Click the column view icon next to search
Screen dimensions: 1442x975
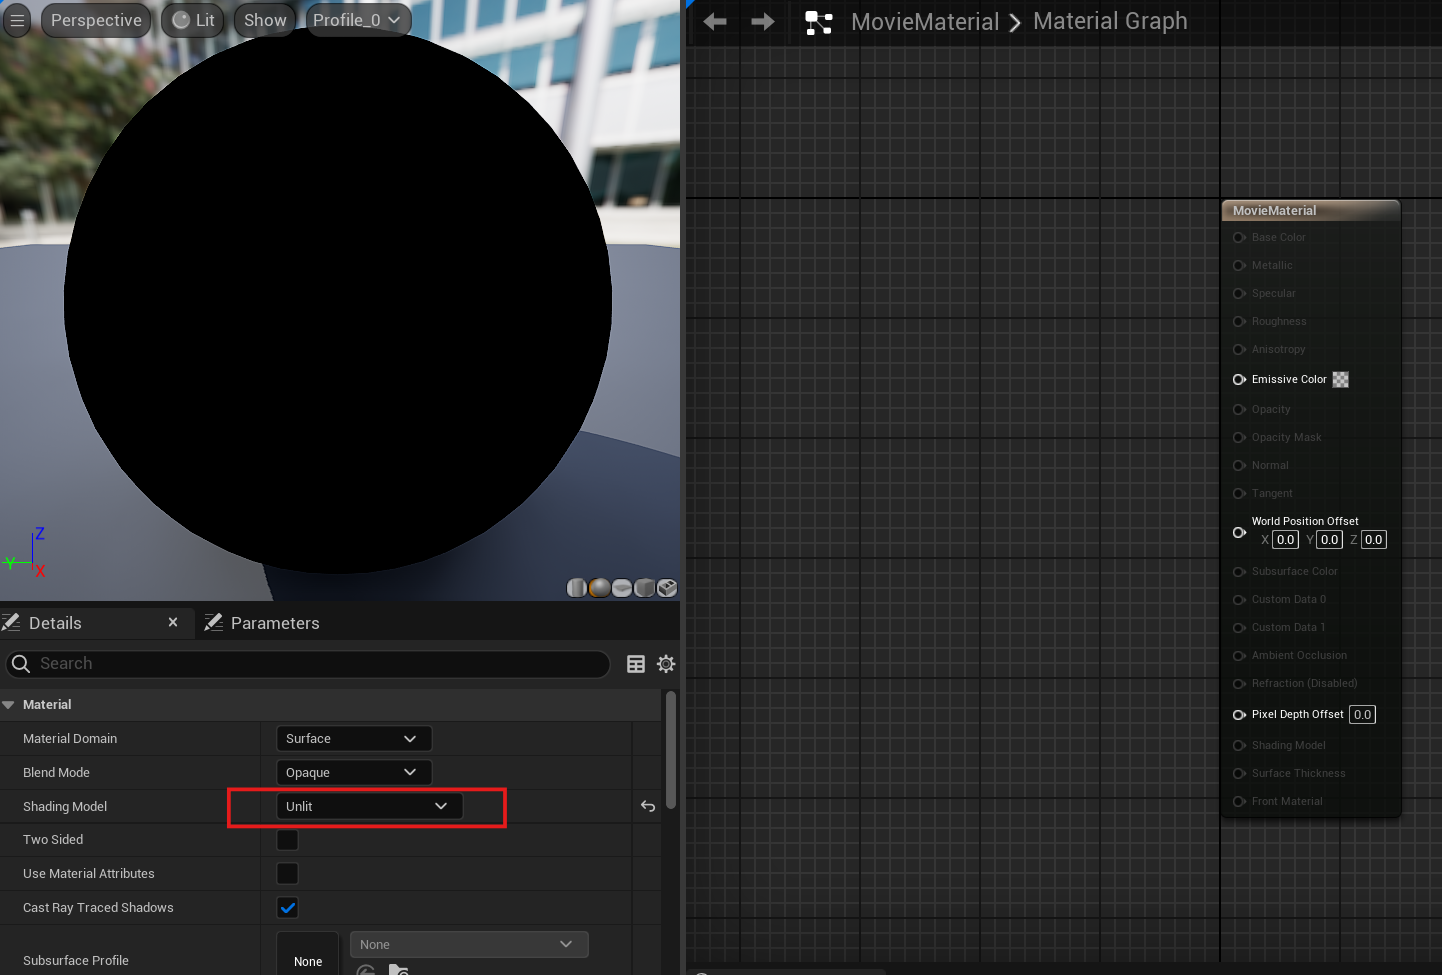click(x=636, y=664)
